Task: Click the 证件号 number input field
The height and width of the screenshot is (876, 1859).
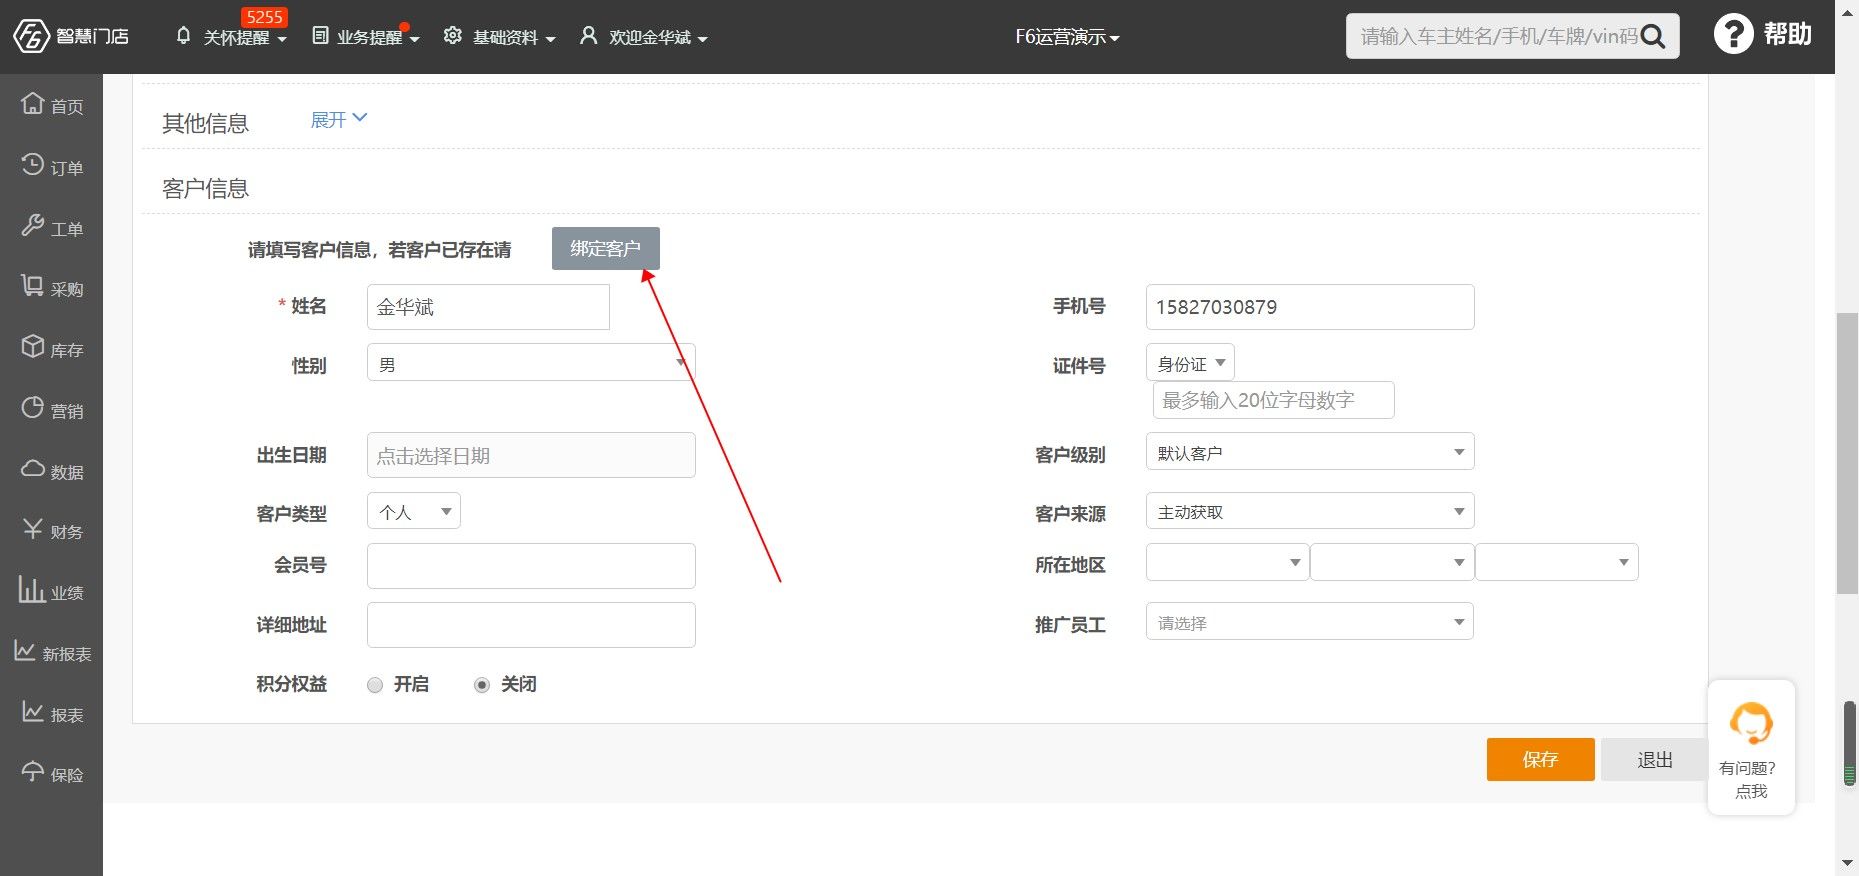Action: click(1274, 400)
